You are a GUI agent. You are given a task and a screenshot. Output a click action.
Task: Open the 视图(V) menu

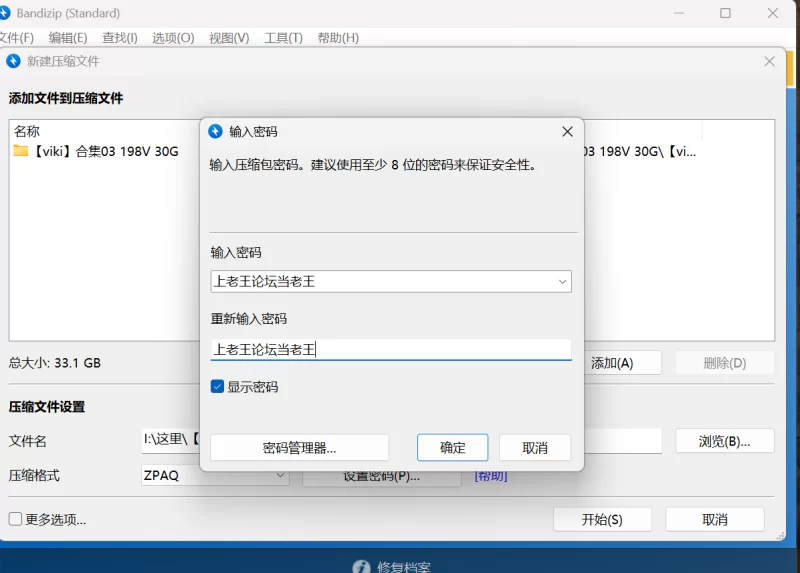[x=229, y=38]
